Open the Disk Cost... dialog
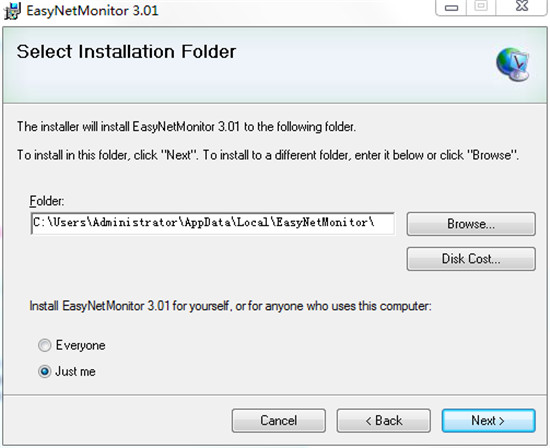Image resolution: width=550 pixels, height=448 pixels. 471,259
